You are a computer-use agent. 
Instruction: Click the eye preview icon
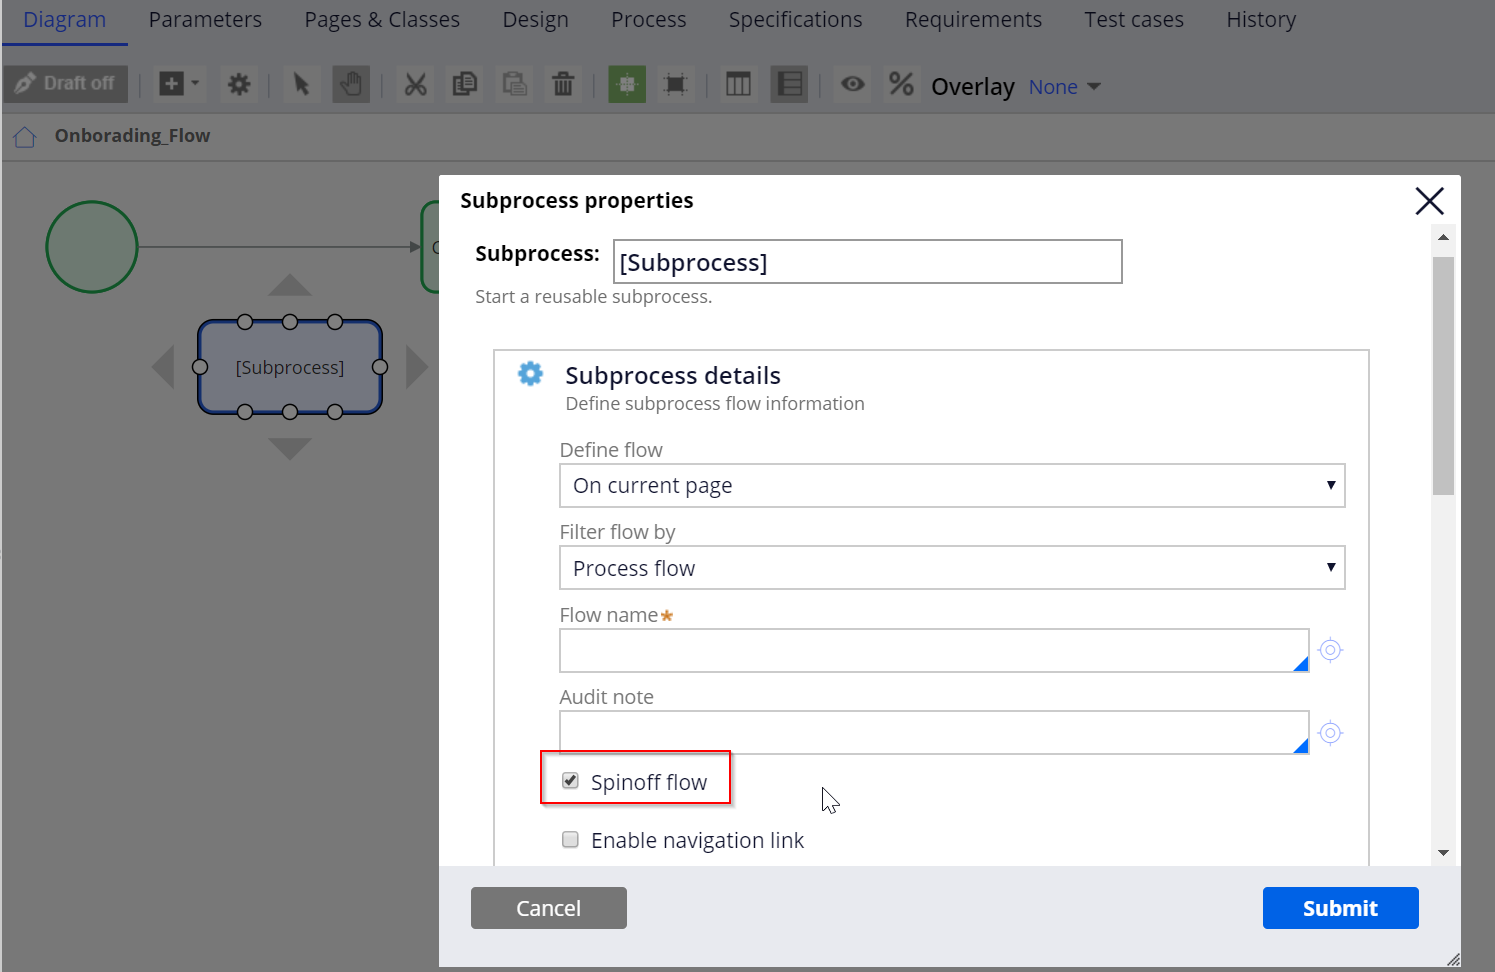852,85
